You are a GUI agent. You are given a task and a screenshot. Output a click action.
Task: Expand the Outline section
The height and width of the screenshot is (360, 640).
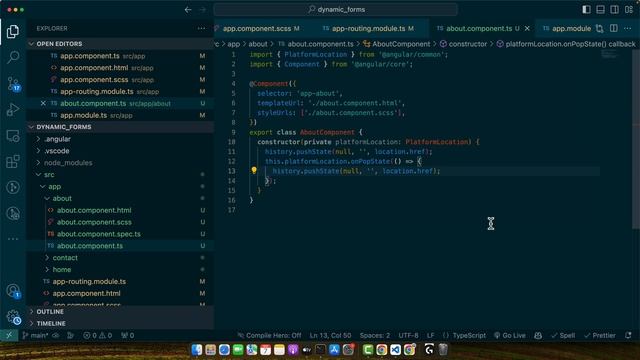pyautogui.click(x=120, y=311)
